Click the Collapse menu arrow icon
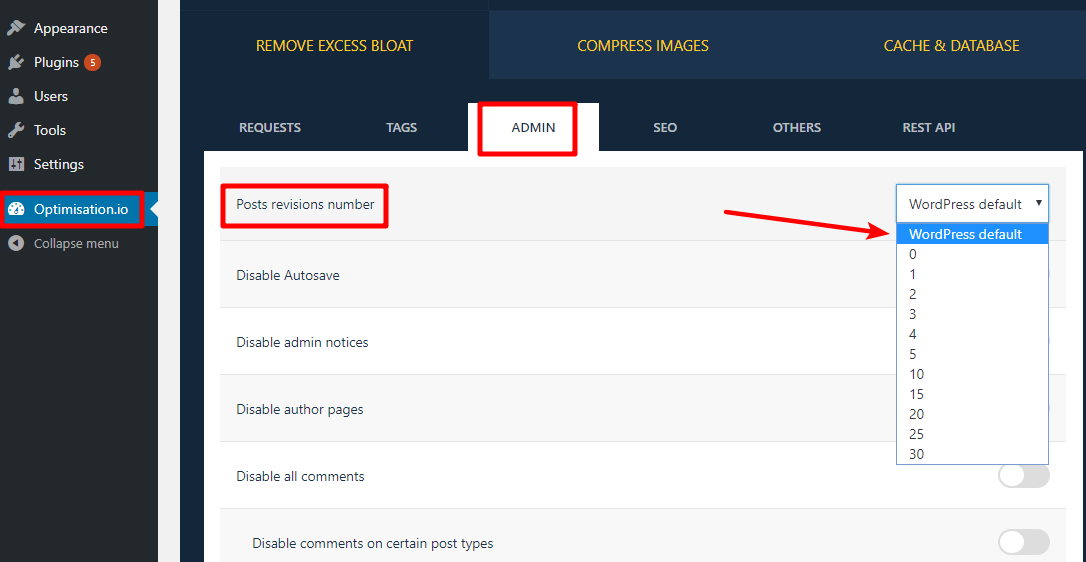Image resolution: width=1086 pixels, height=562 pixels. point(16,243)
